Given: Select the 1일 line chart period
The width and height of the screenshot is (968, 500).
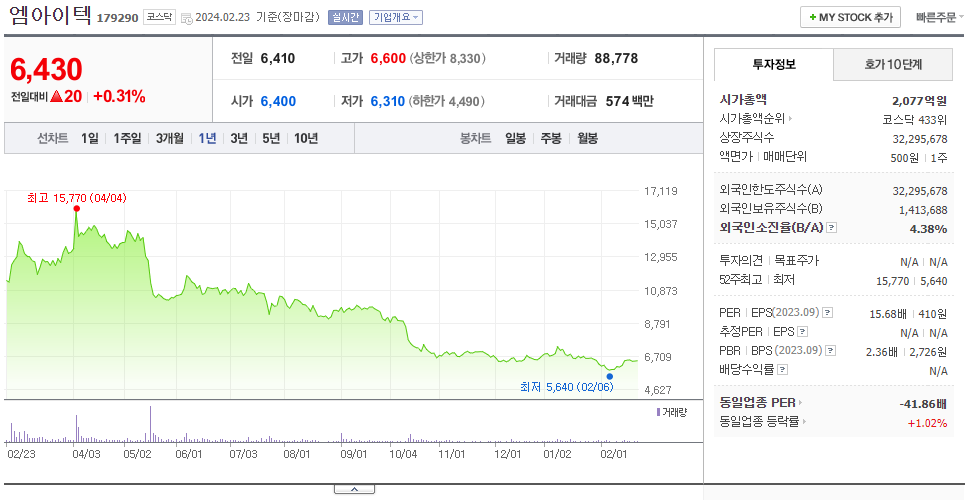Looking at the screenshot, I should 90,138.
